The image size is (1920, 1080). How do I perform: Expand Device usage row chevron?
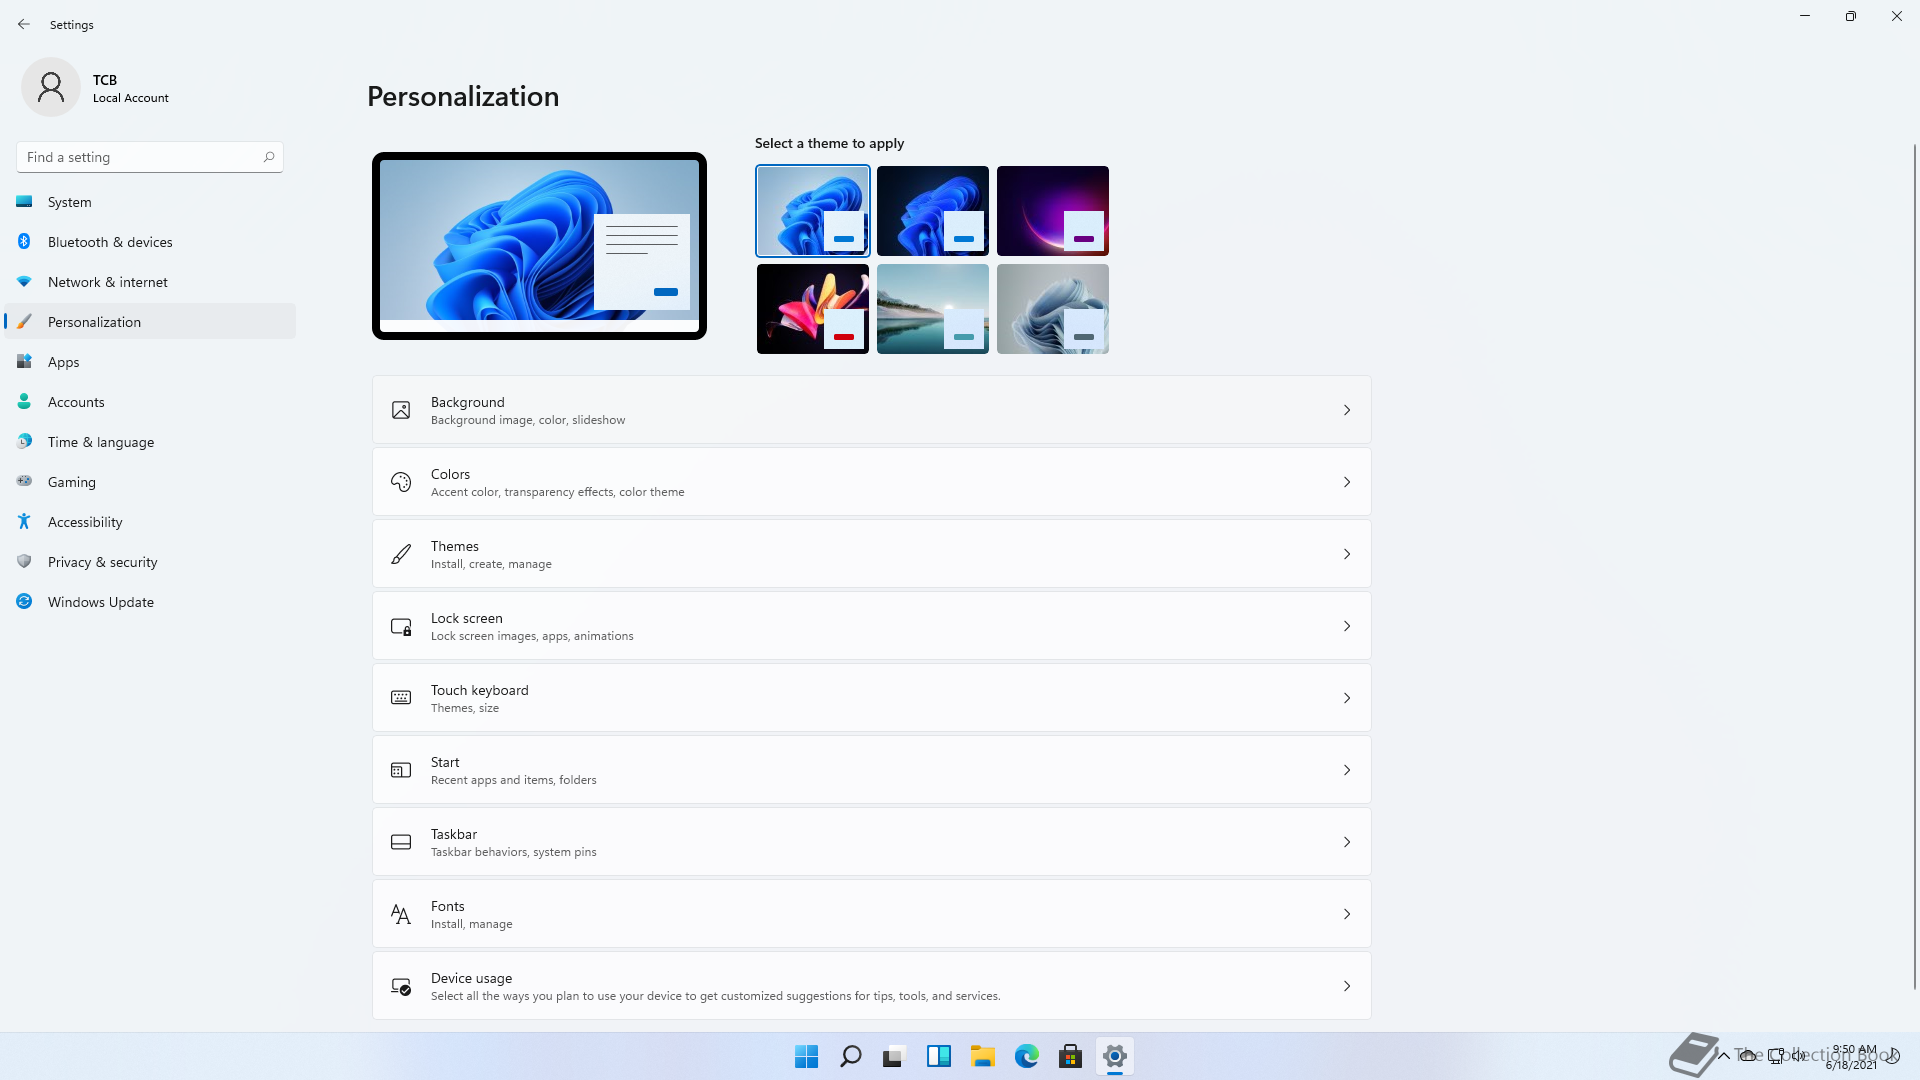(1347, 986)
